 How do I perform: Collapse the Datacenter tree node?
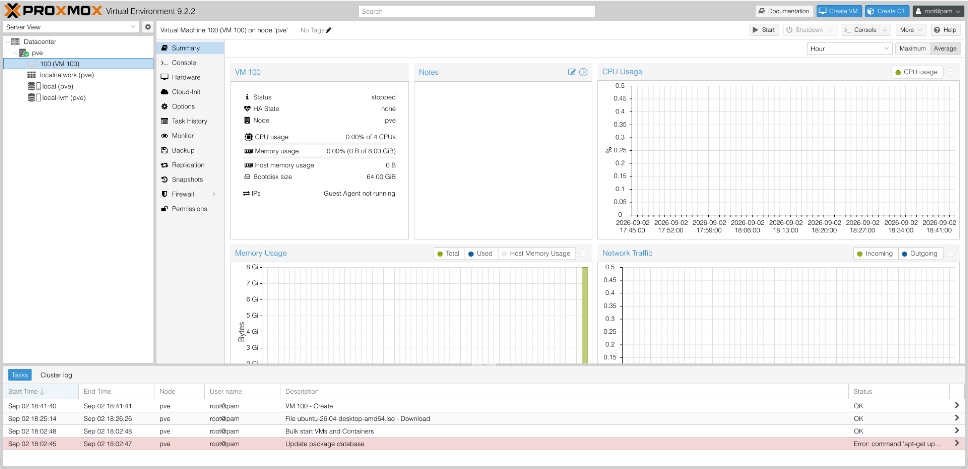7,41
